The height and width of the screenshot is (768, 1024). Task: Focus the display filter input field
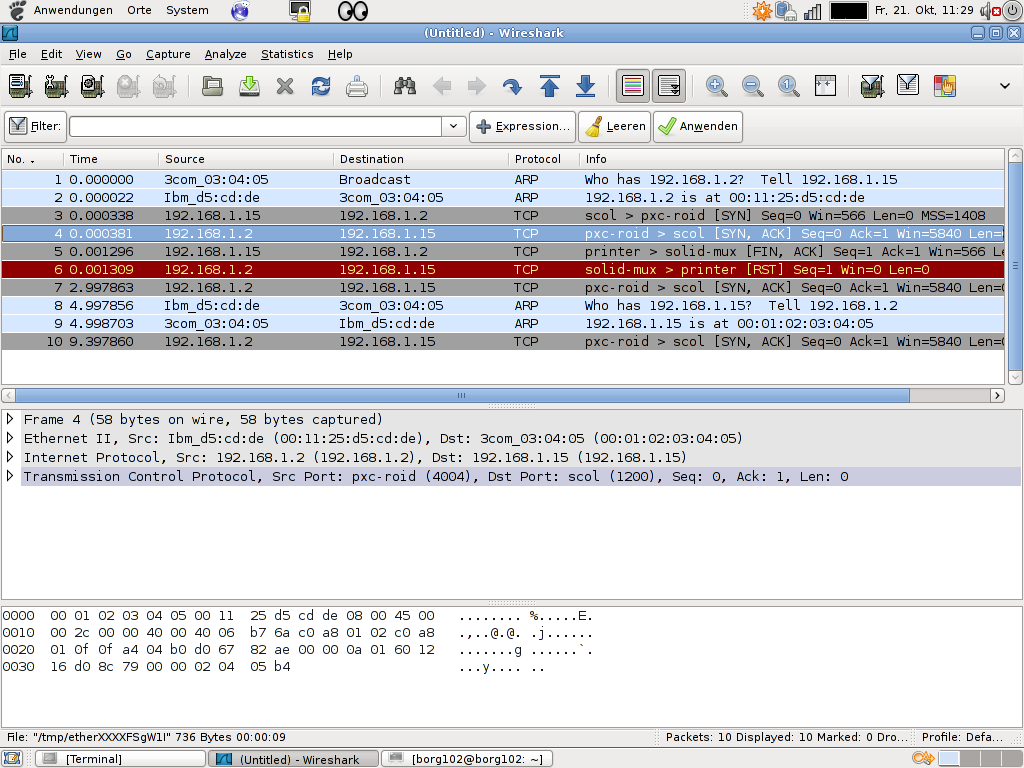[255, 126]
